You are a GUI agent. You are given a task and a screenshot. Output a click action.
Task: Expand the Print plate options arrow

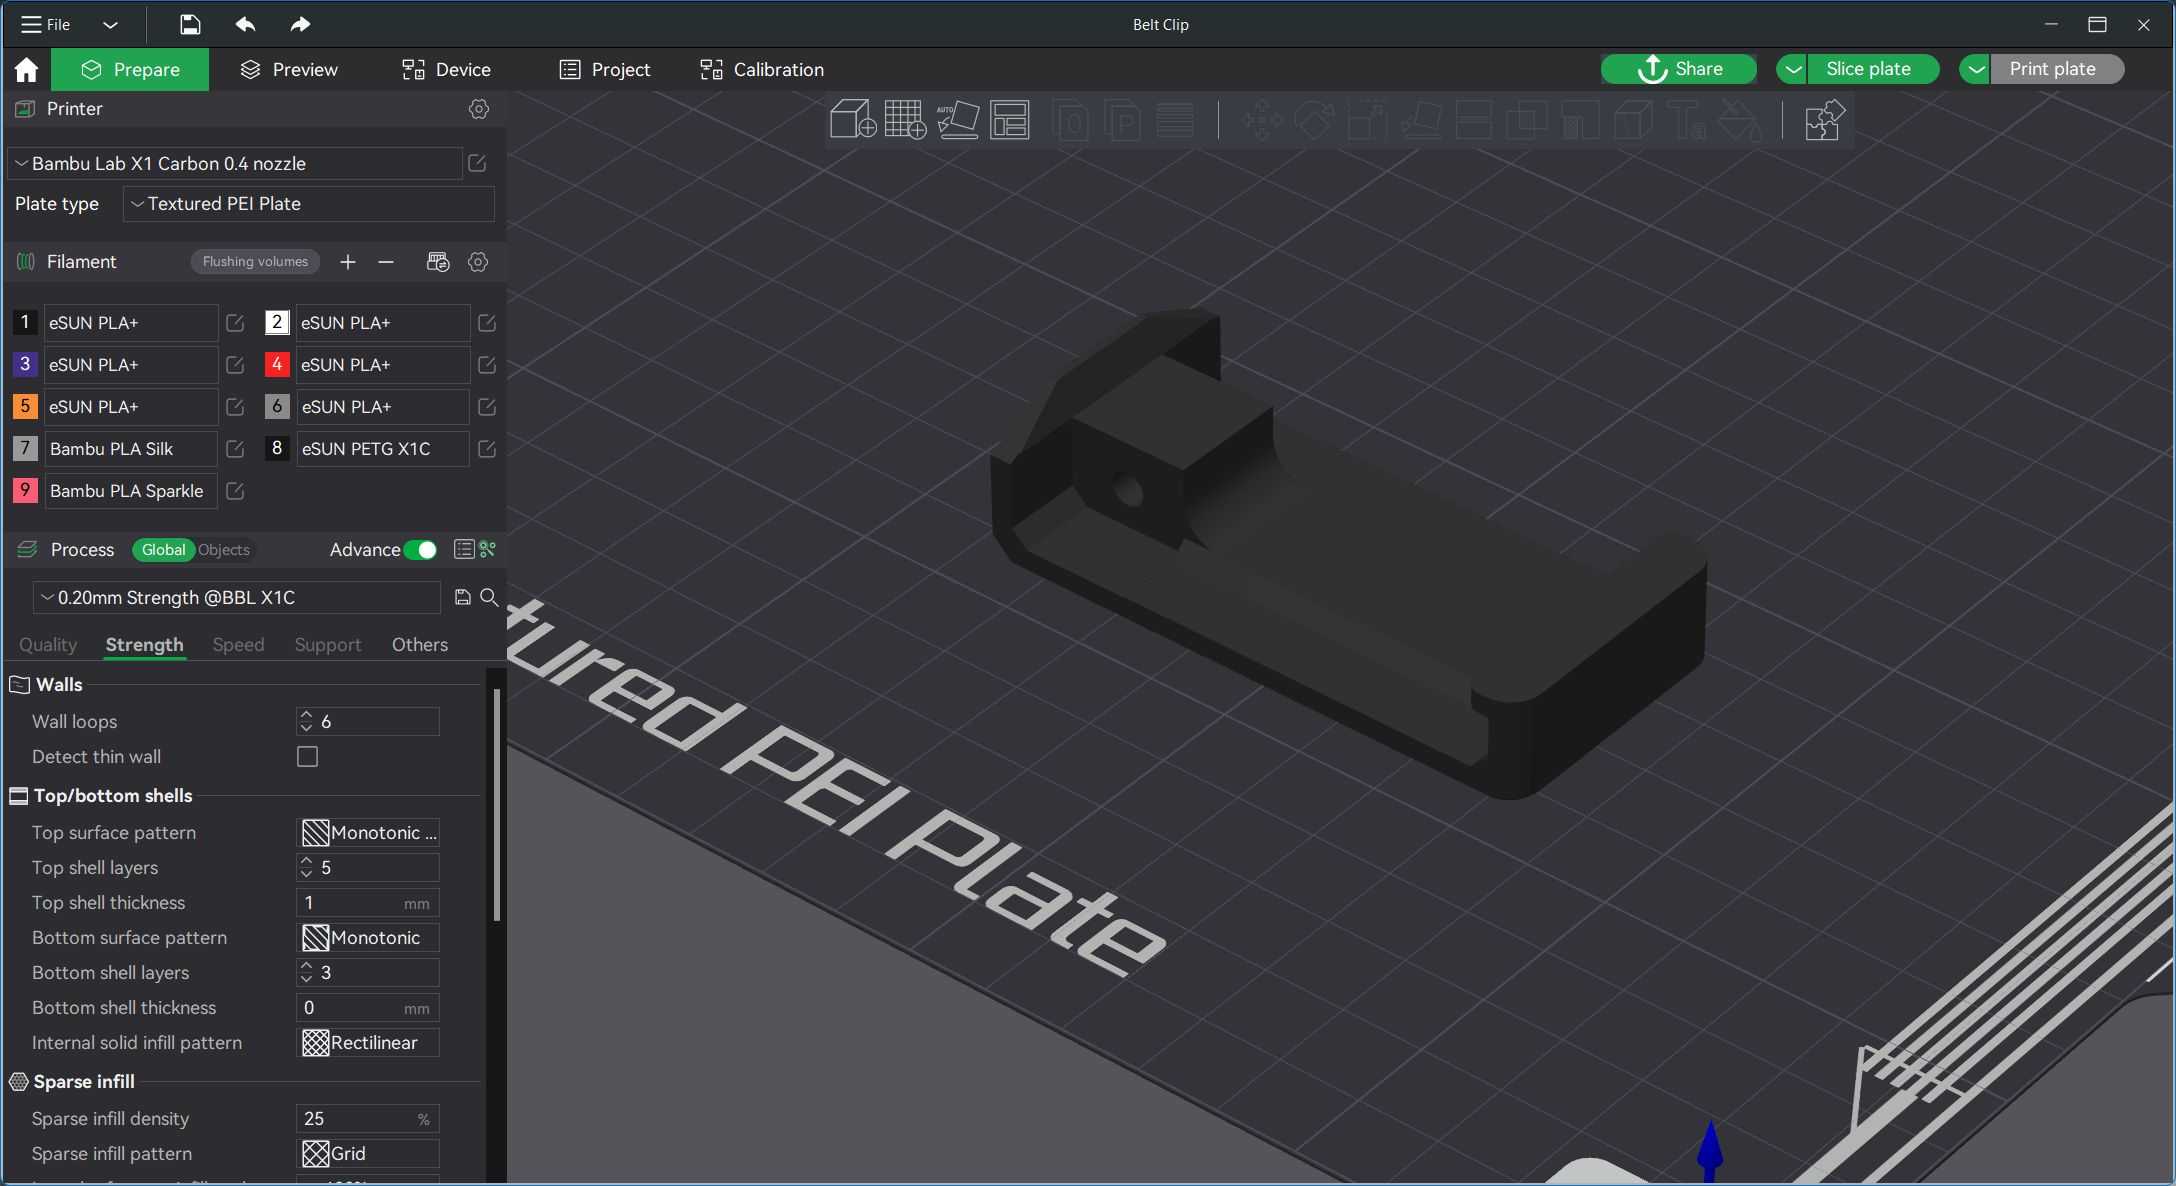(1975, 69)
